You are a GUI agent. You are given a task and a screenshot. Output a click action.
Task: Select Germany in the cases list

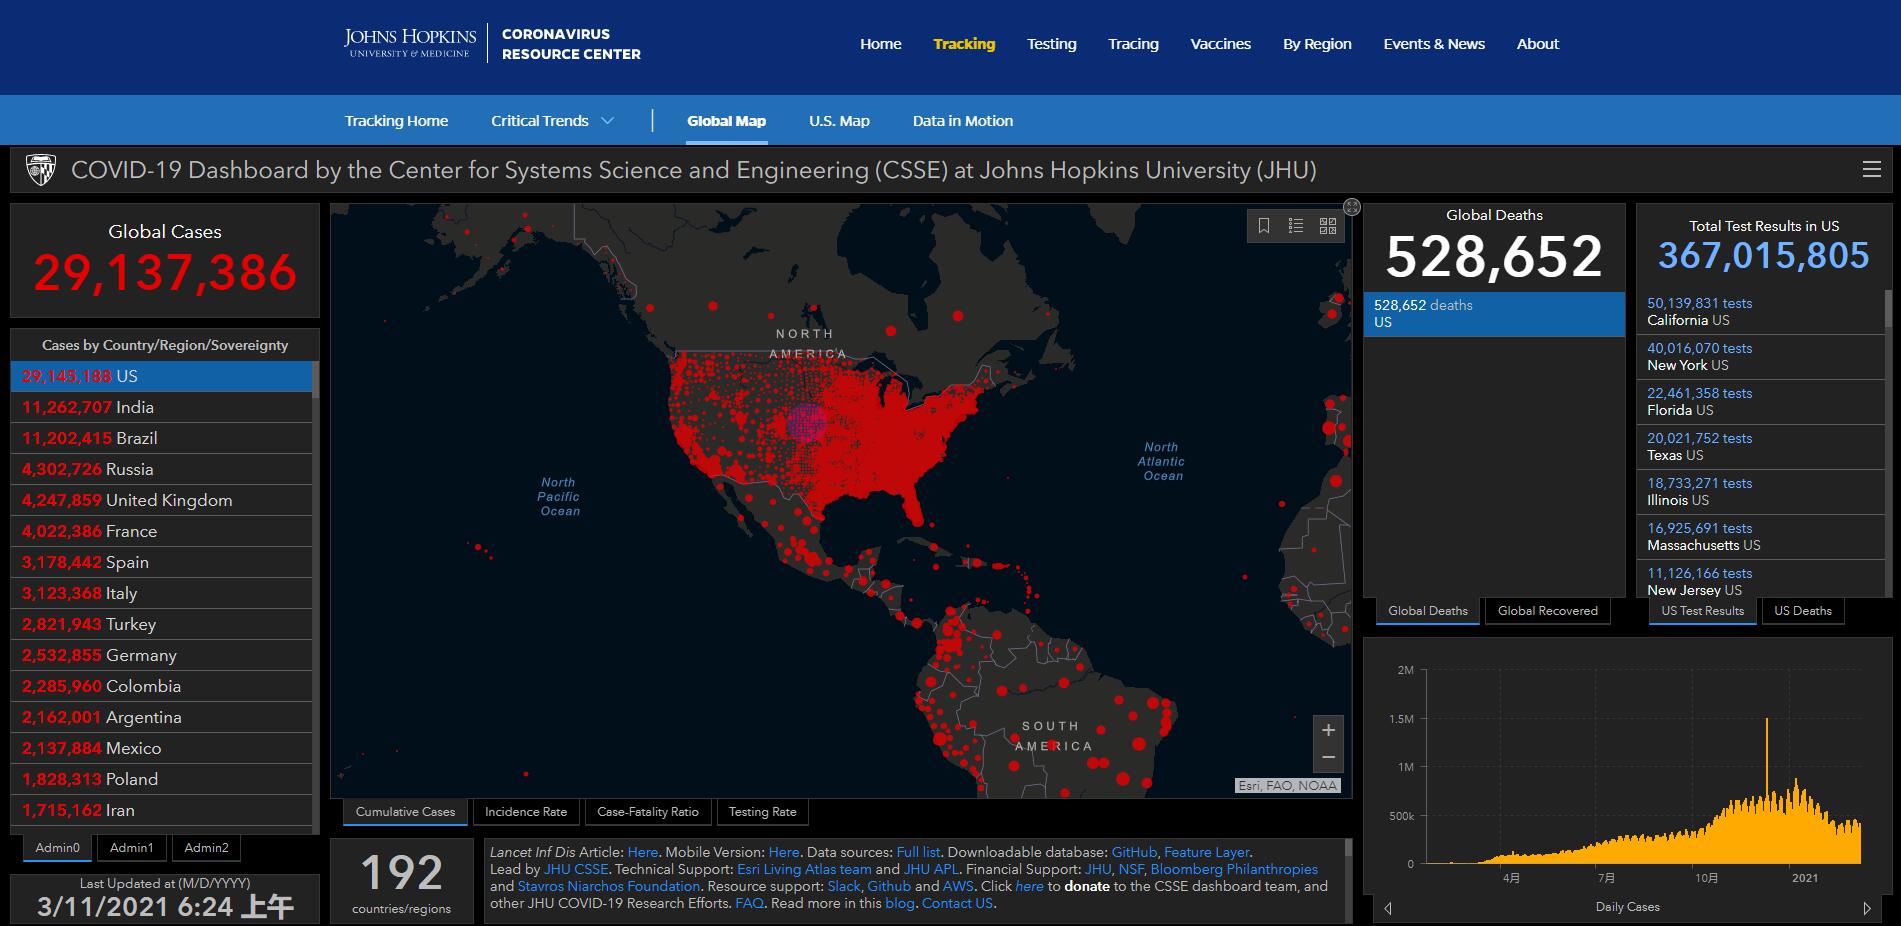161,655
